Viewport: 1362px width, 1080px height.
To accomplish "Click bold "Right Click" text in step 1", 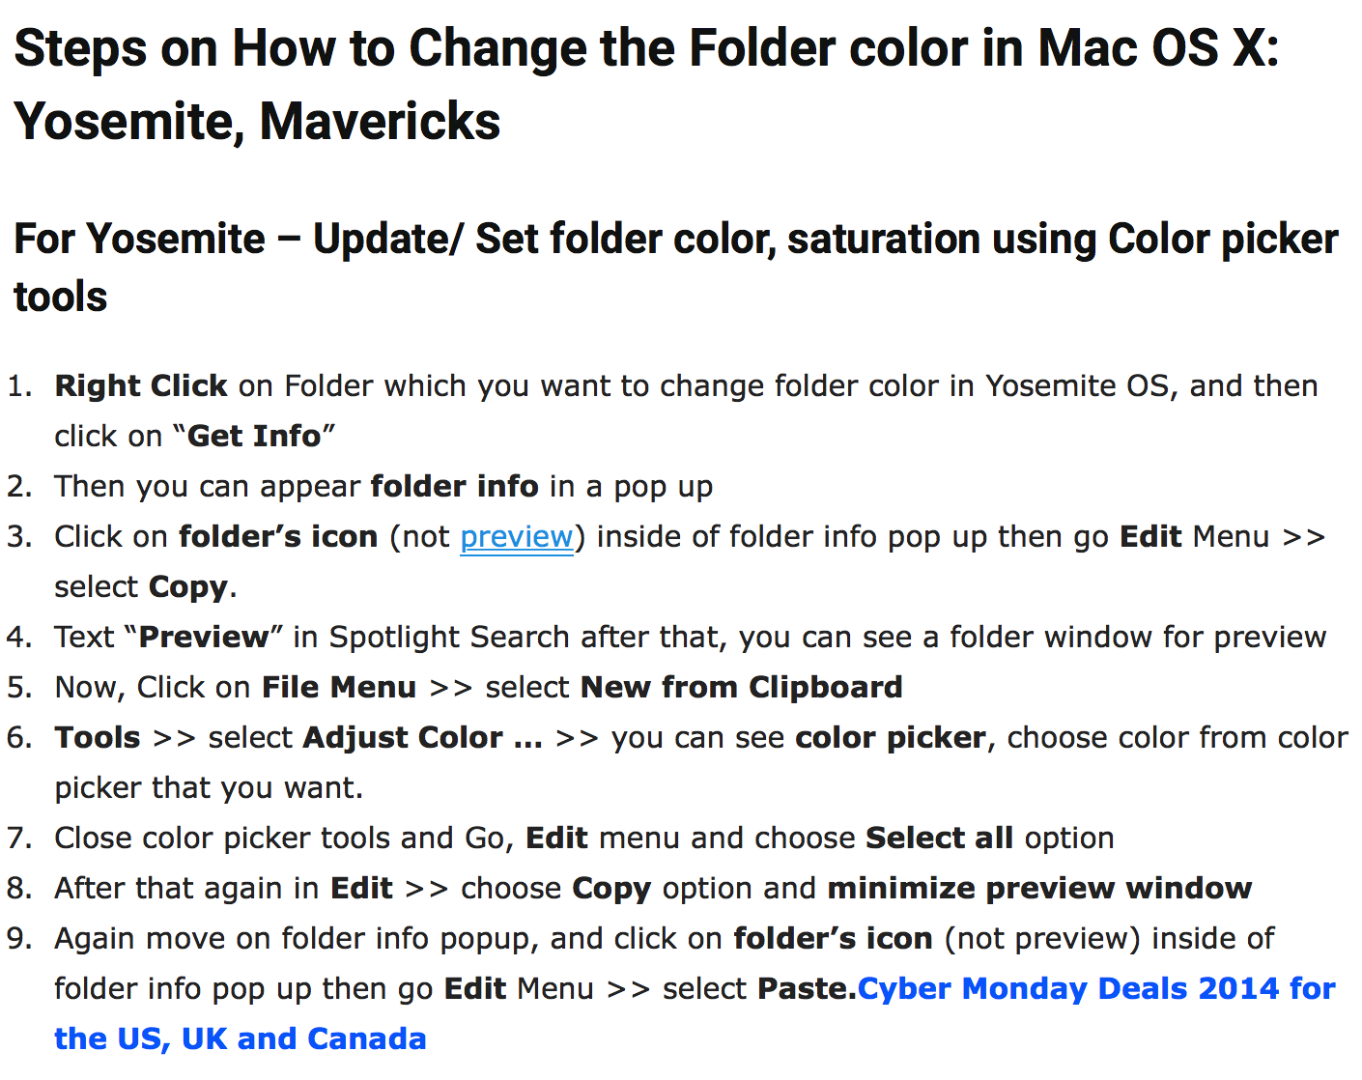I will coord(141,386).
